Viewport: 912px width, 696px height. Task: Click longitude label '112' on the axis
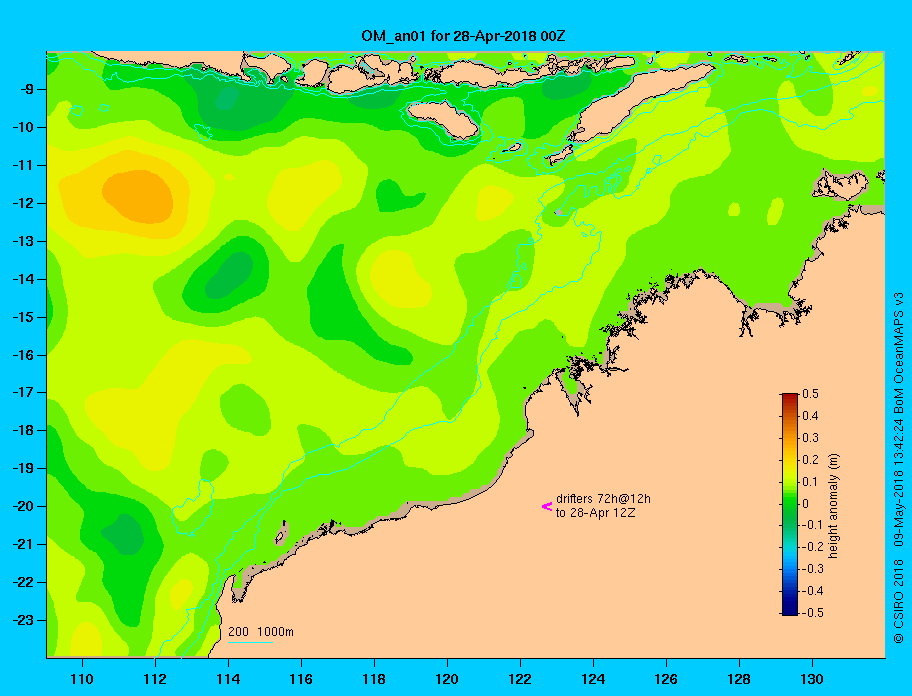155,679
